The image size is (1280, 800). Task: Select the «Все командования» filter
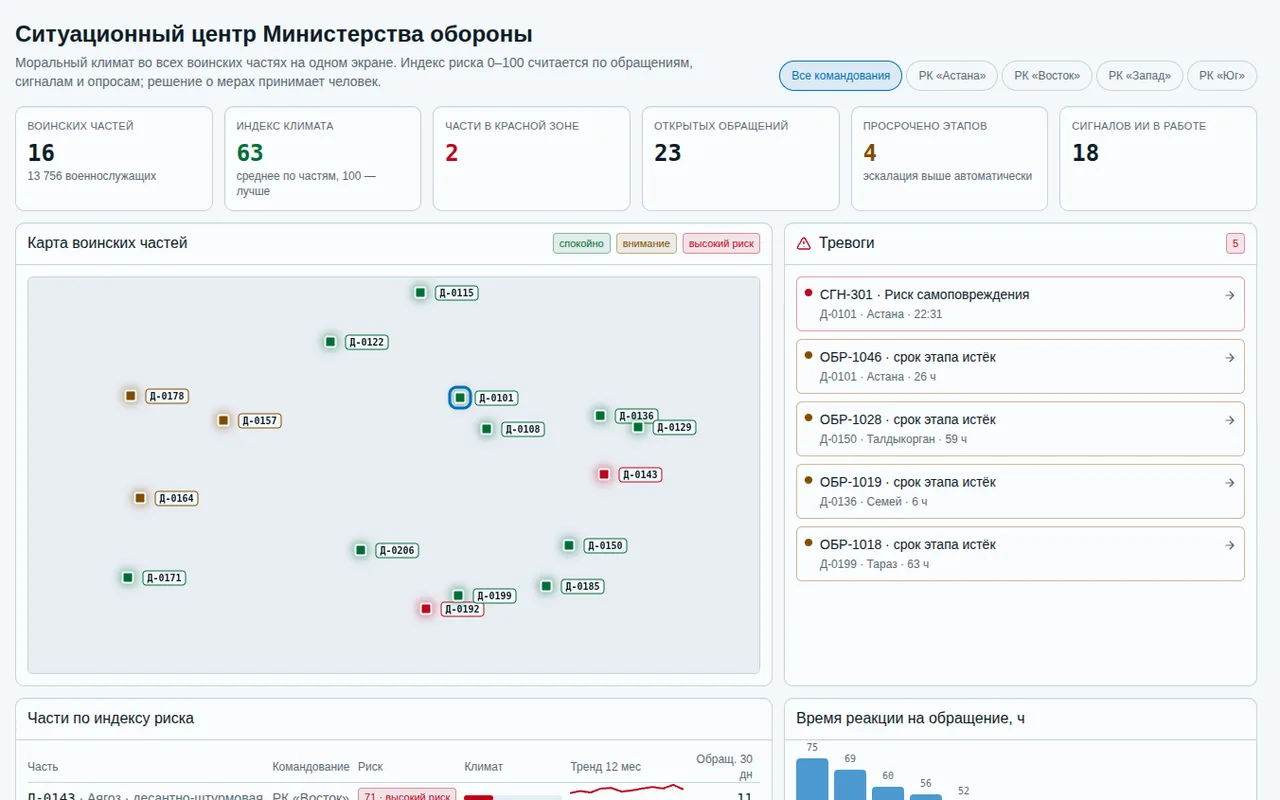point(840,76)
